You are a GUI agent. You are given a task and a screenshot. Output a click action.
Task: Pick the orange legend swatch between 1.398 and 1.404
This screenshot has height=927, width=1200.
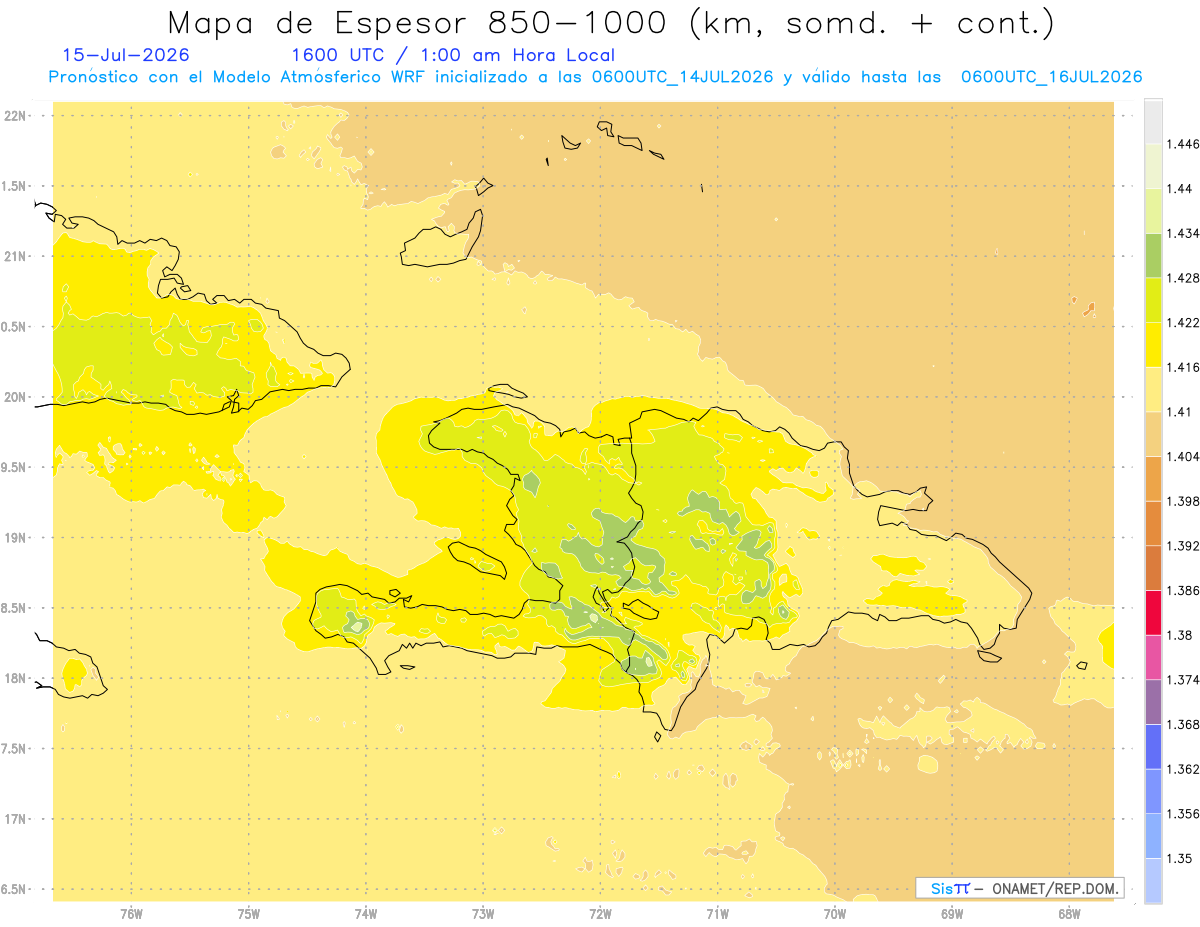1153,478
